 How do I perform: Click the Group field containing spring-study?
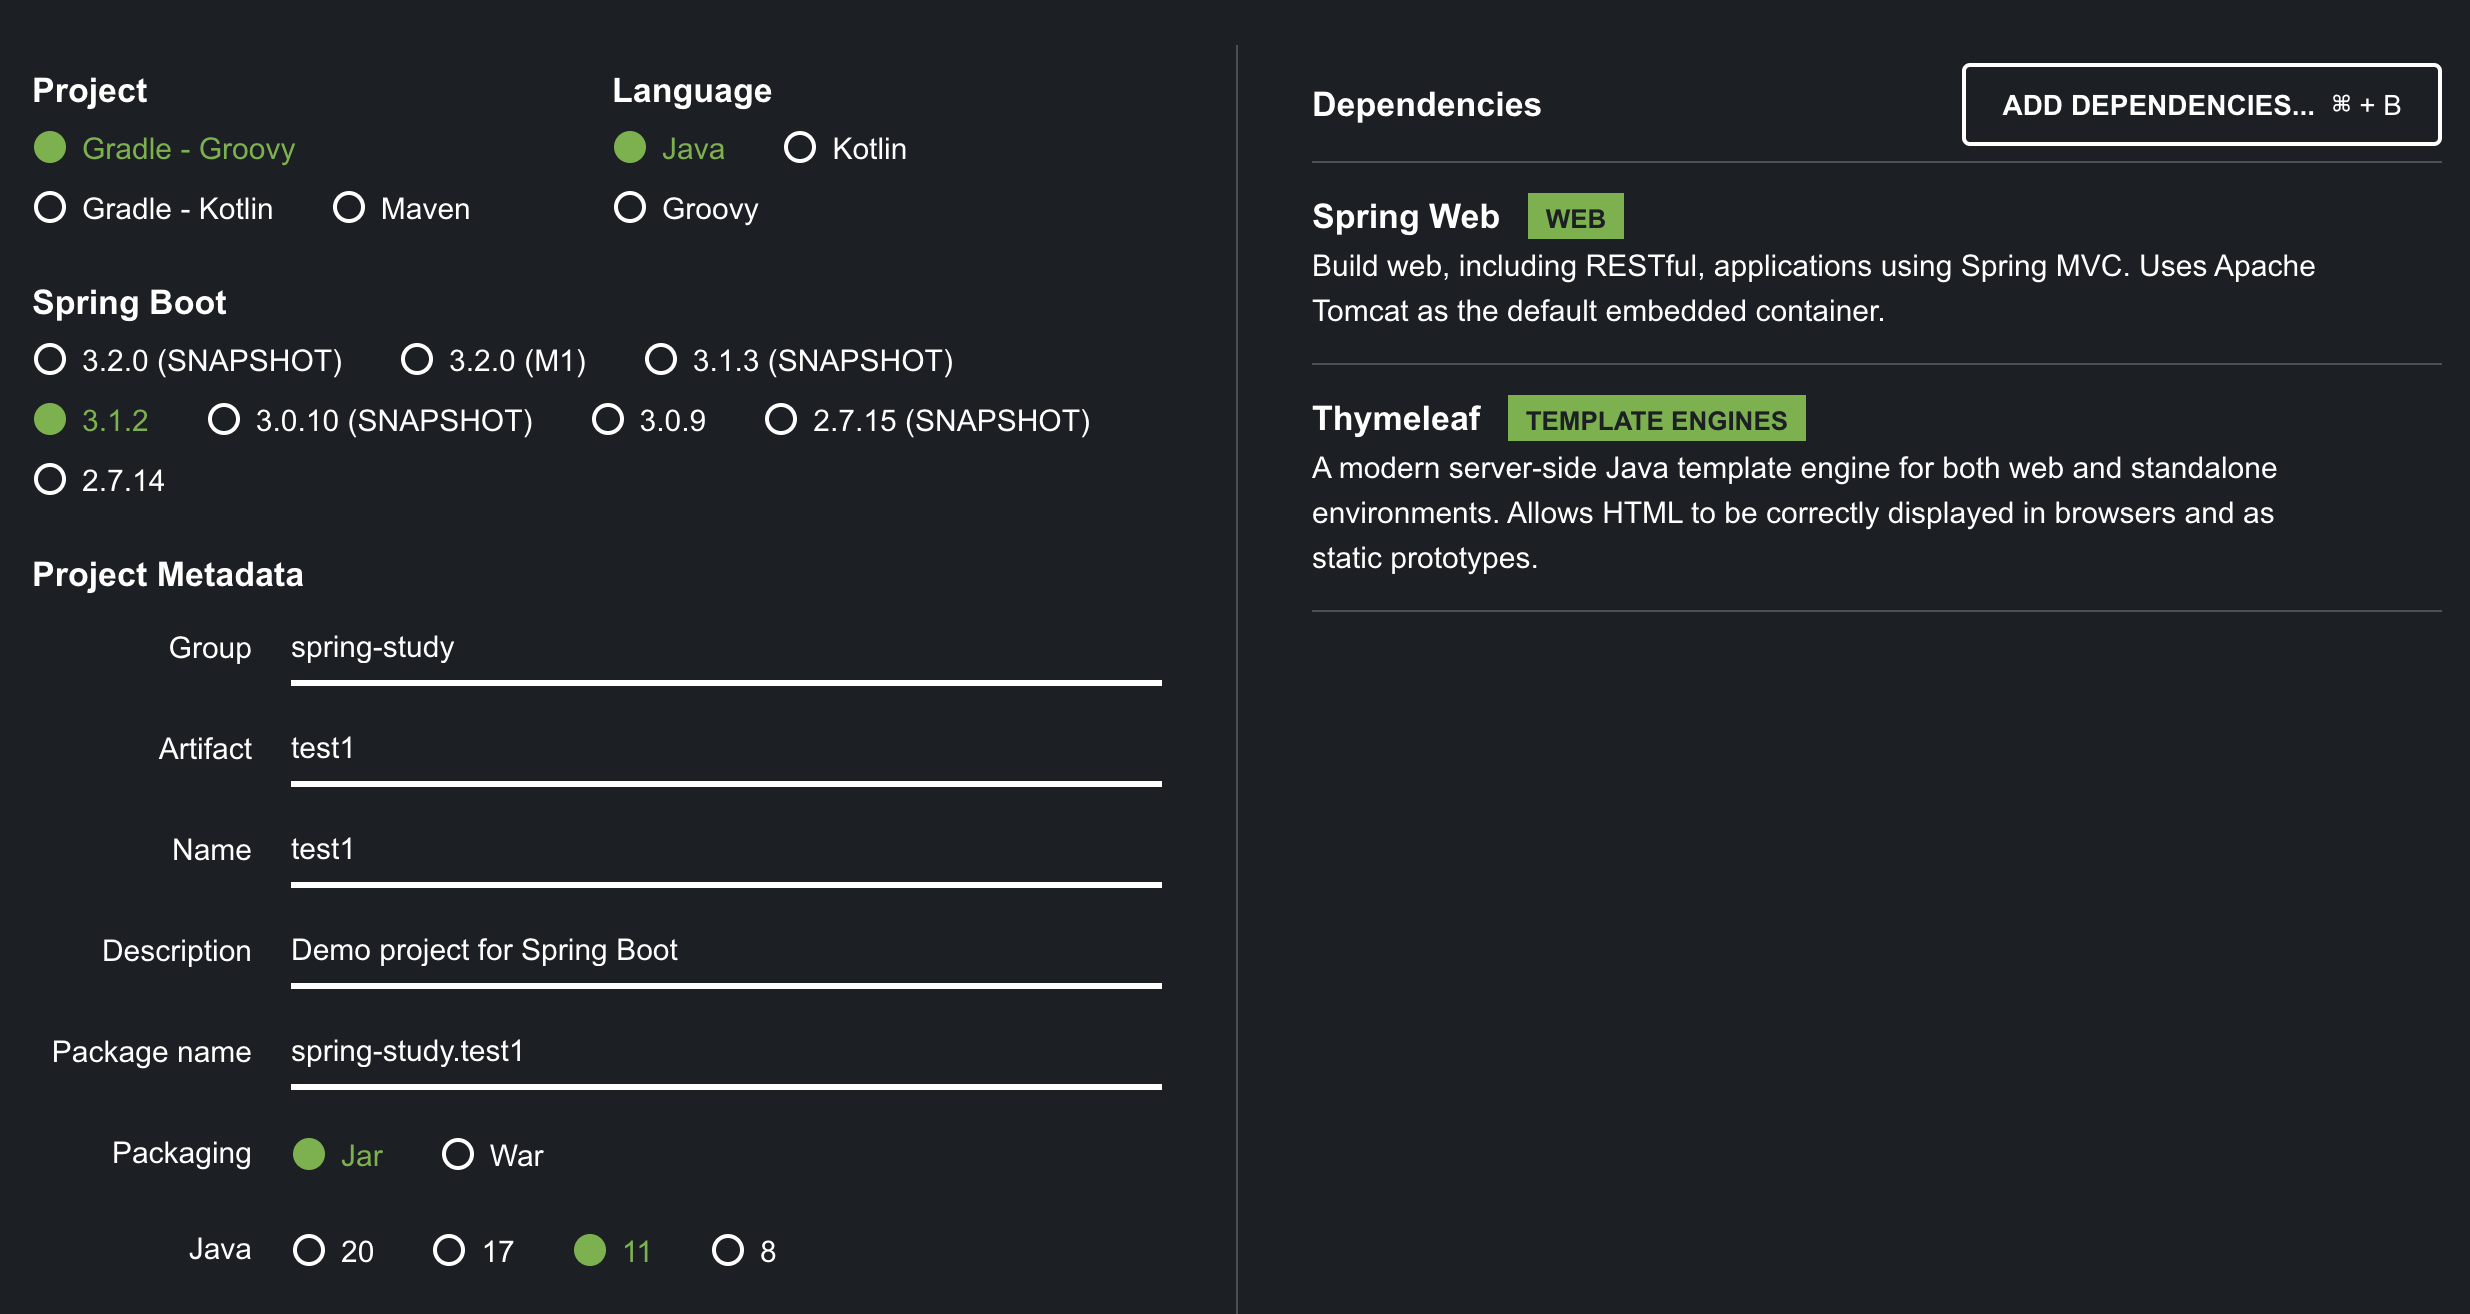(726, 650)
